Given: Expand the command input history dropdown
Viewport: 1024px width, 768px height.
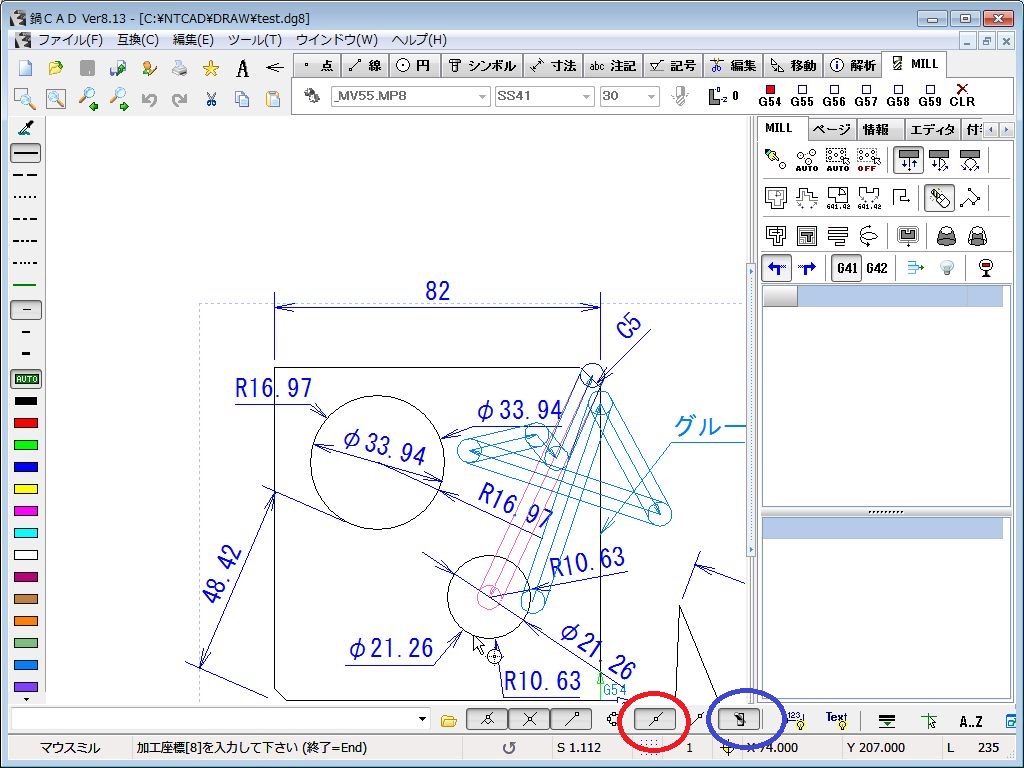Looking at the screenshot, I should coord(423,720).
